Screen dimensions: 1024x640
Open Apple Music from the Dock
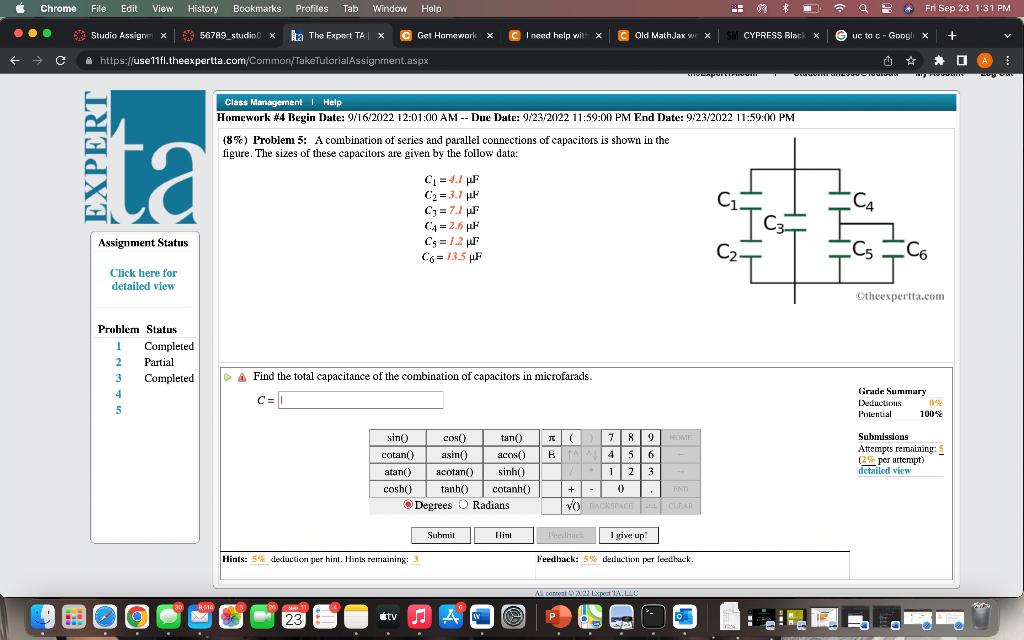coord(418,618)
